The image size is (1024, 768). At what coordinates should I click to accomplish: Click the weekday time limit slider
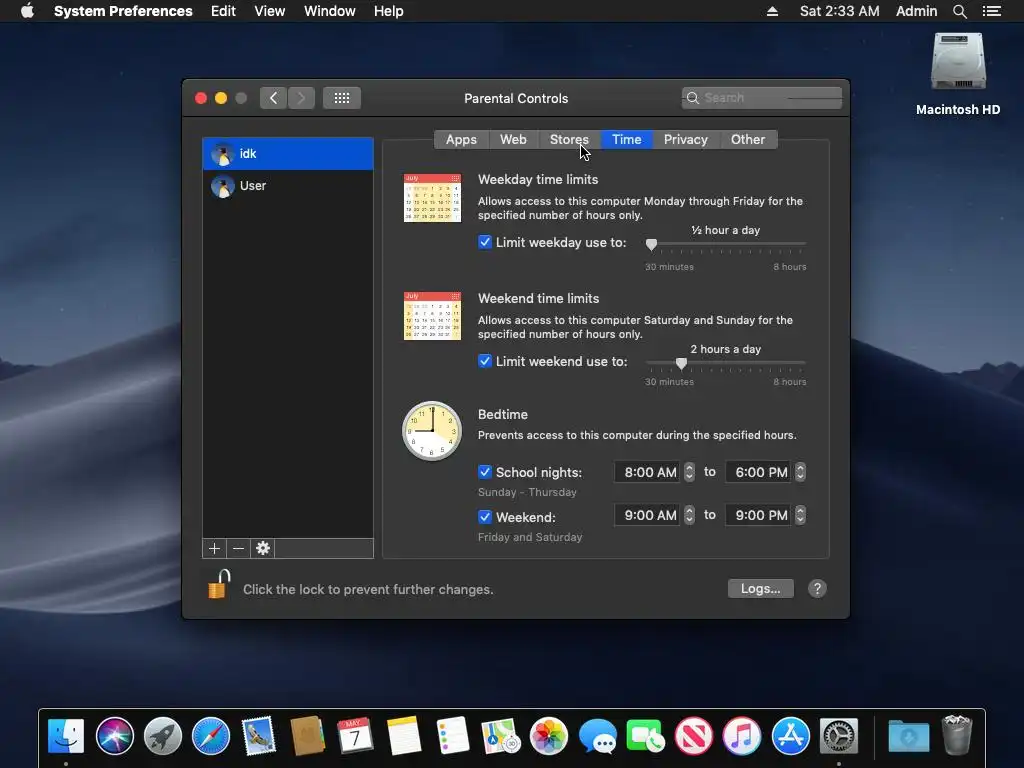coord(726,244)
